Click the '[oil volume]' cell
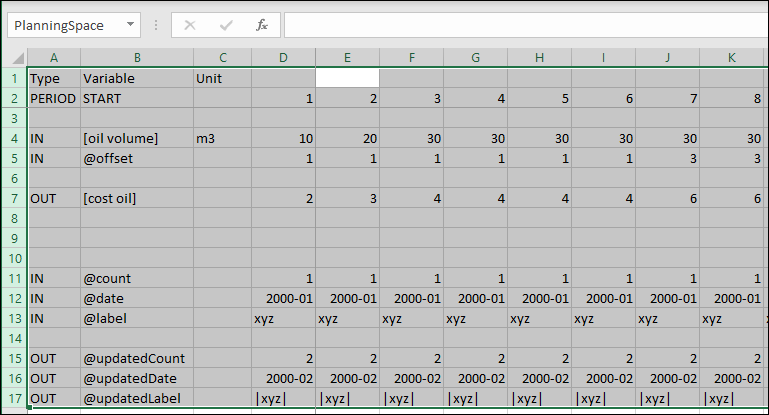The width and height of the screenshot is (769, 415). pyautogui.click(x=137, y=139)
